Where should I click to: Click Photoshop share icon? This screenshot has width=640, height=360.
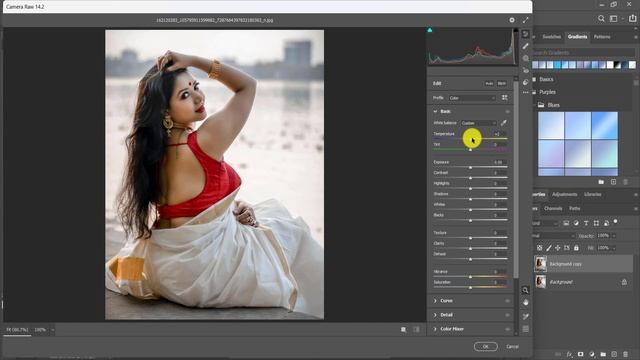click(x=633, y=18)
